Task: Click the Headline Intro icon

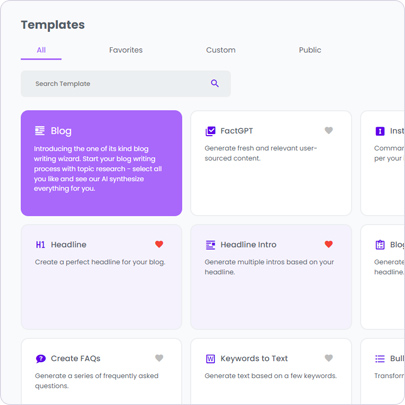Action: (x=210, y=245)
